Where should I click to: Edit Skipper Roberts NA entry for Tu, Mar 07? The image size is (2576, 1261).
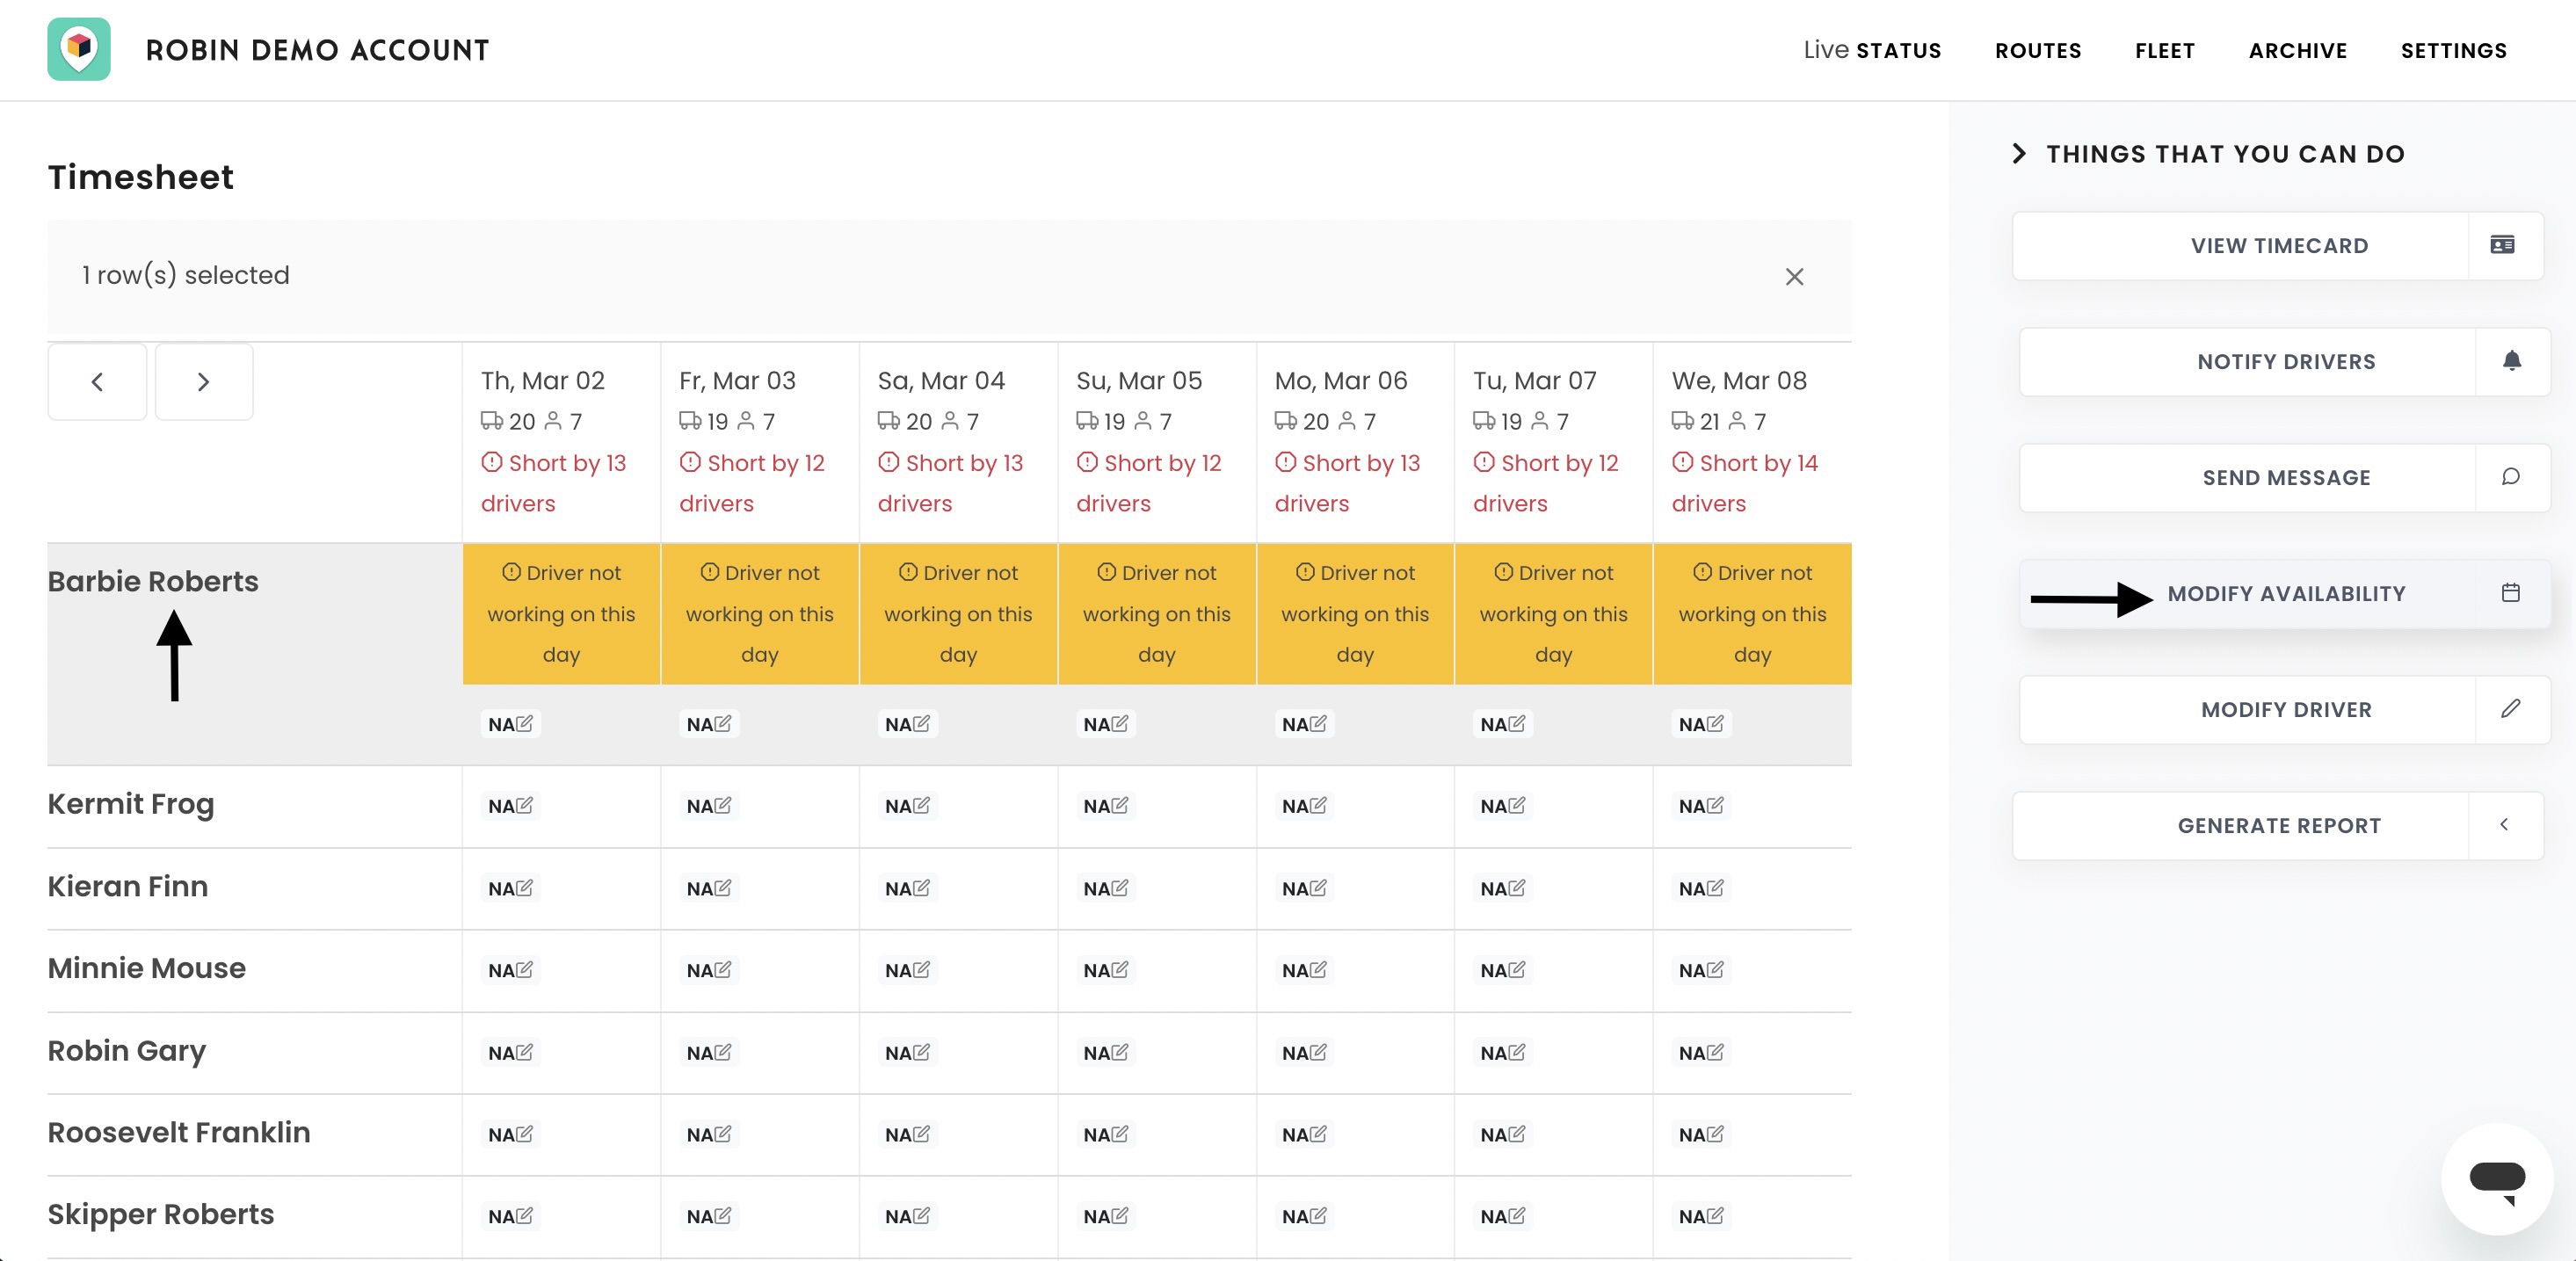point(1502,1217)
